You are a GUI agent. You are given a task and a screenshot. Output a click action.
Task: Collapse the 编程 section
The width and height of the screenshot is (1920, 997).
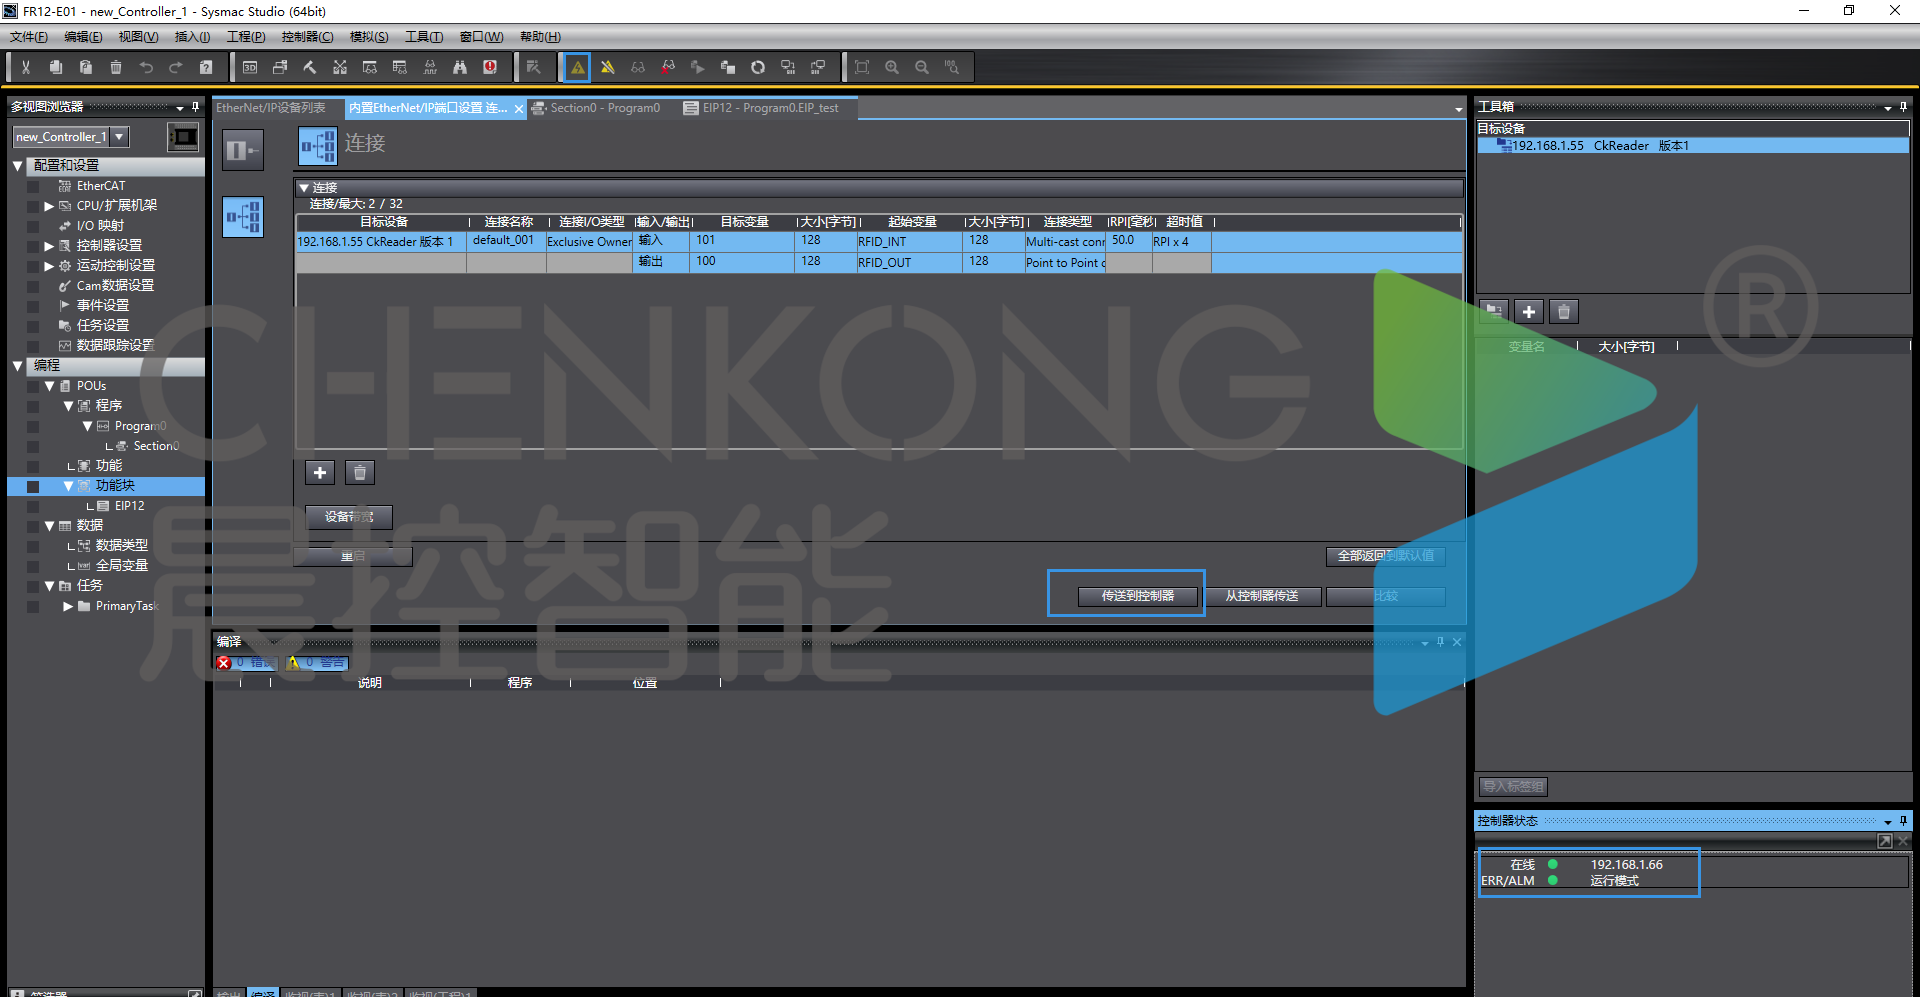pyautogui.click(x=18, y=366)
